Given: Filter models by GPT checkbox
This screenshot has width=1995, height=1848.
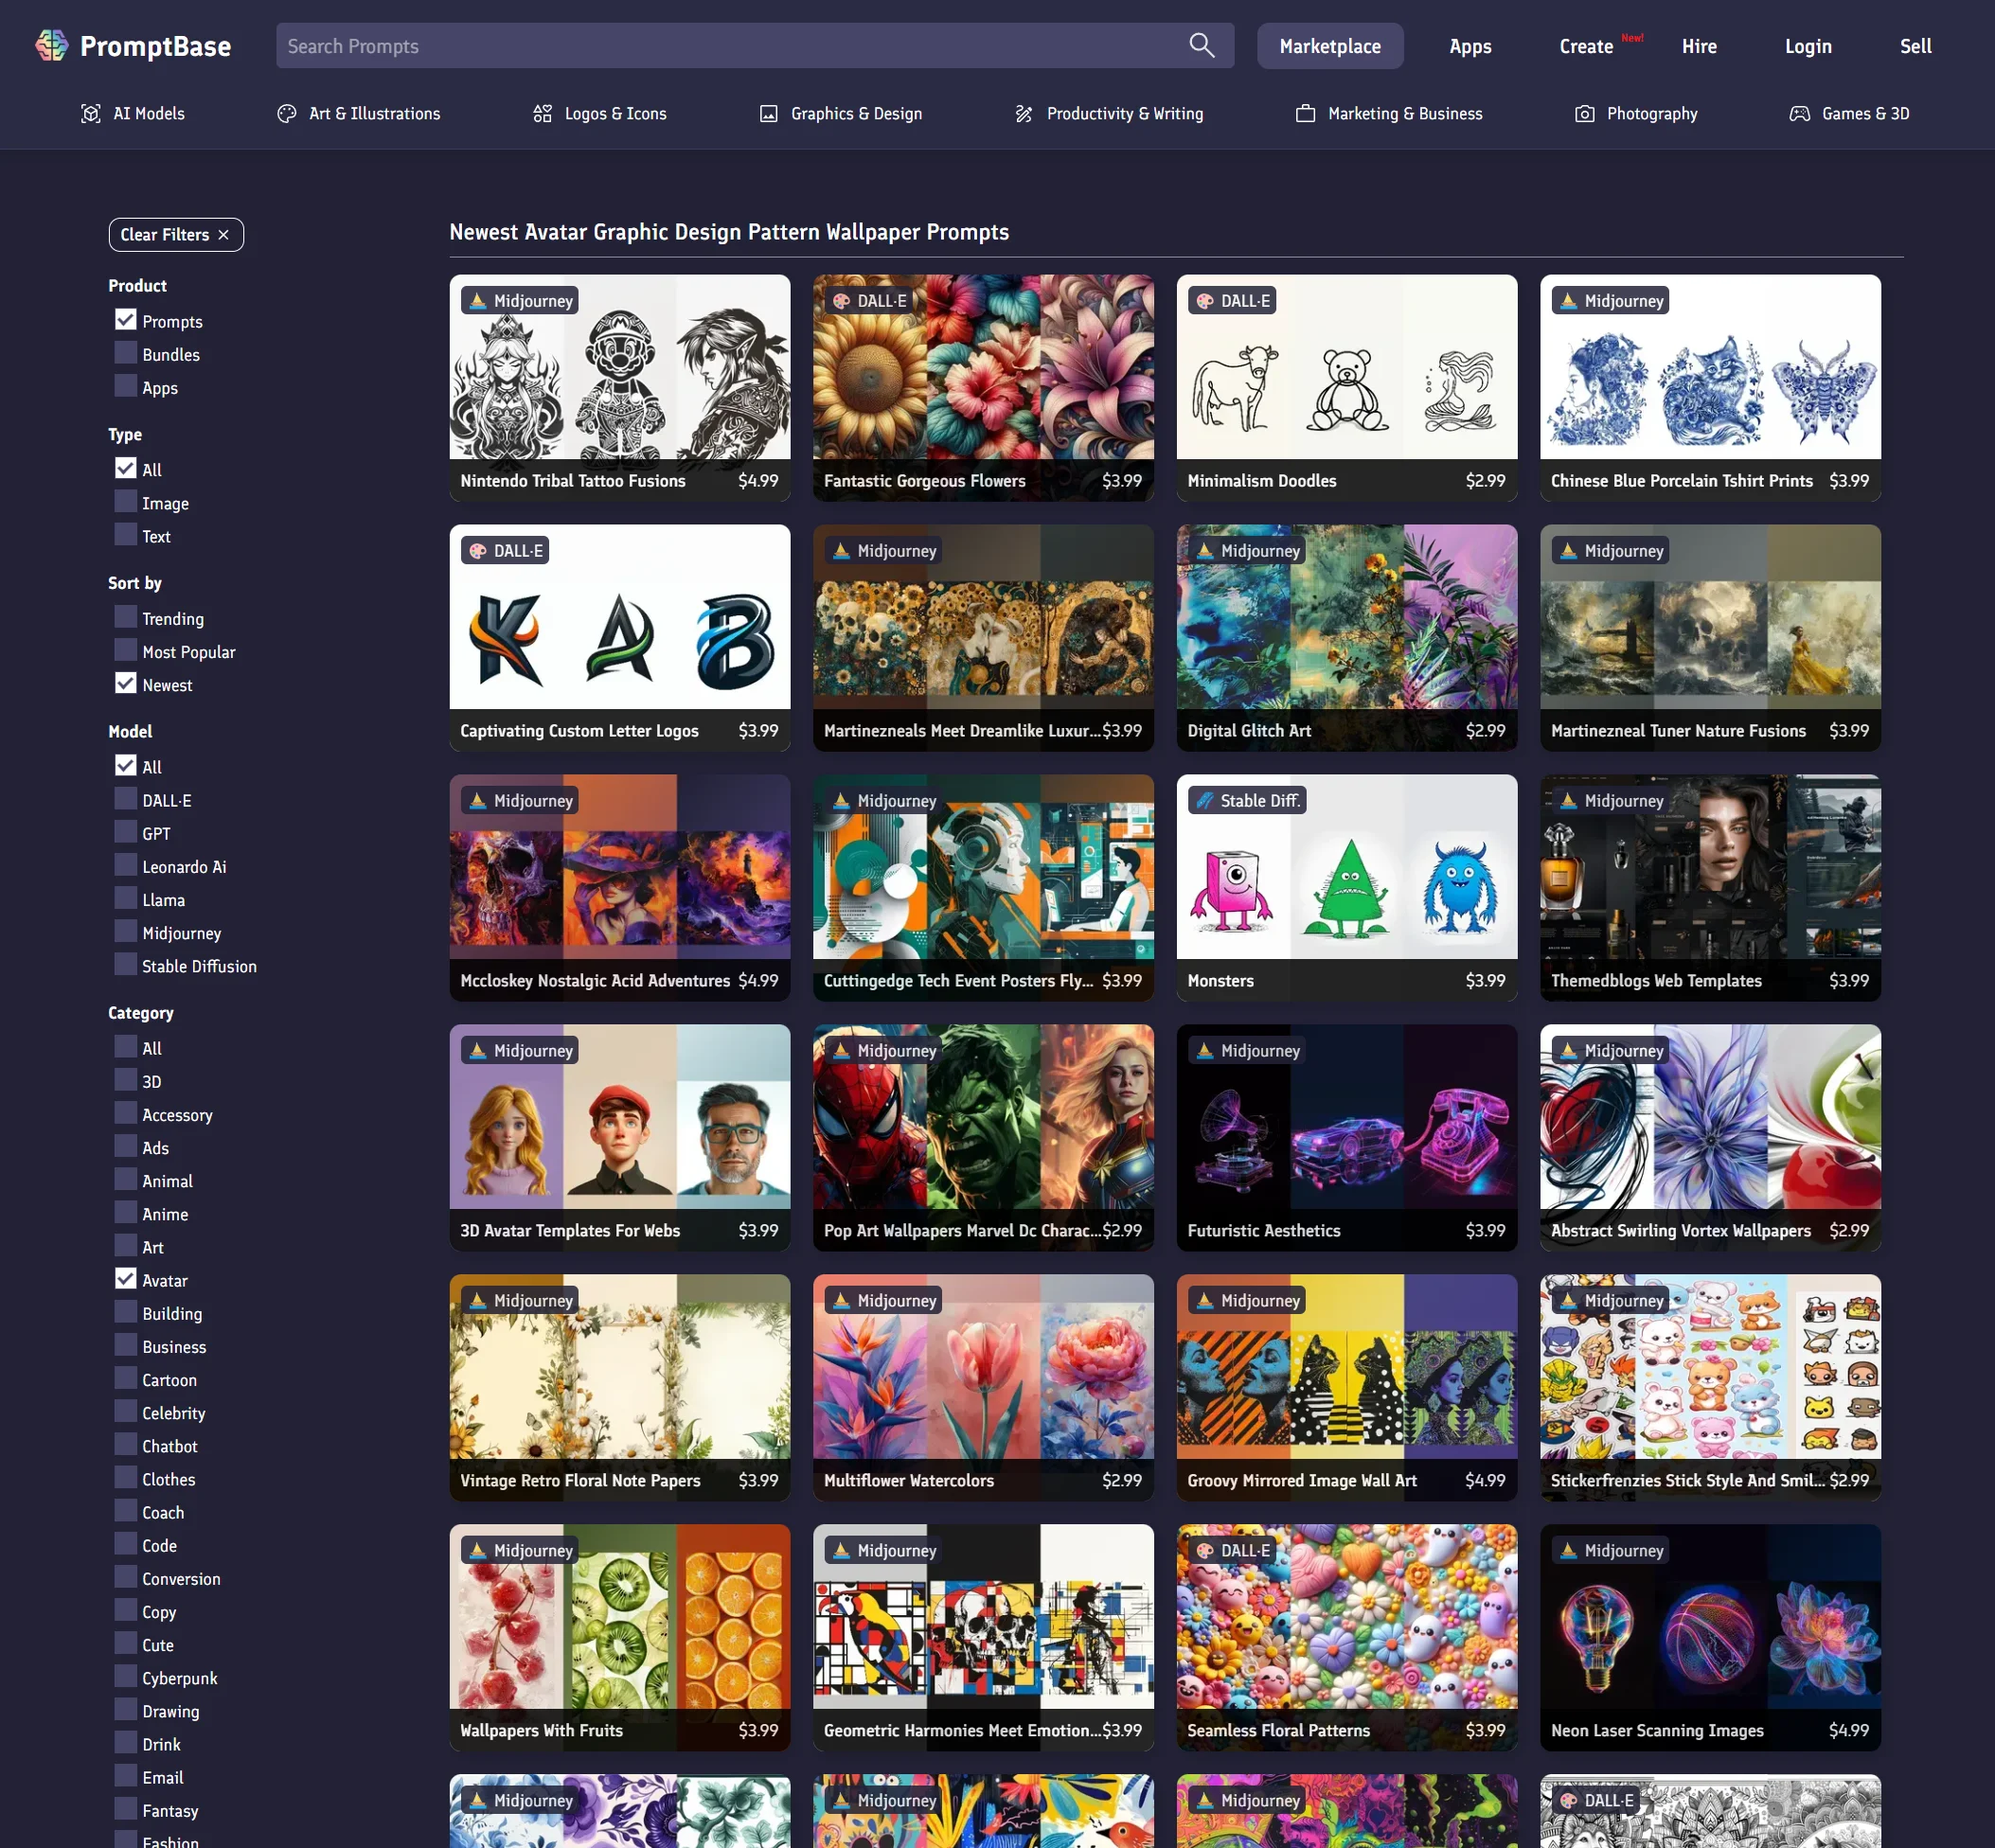Looking at the screenshot, I should click(x=126, y=832).
